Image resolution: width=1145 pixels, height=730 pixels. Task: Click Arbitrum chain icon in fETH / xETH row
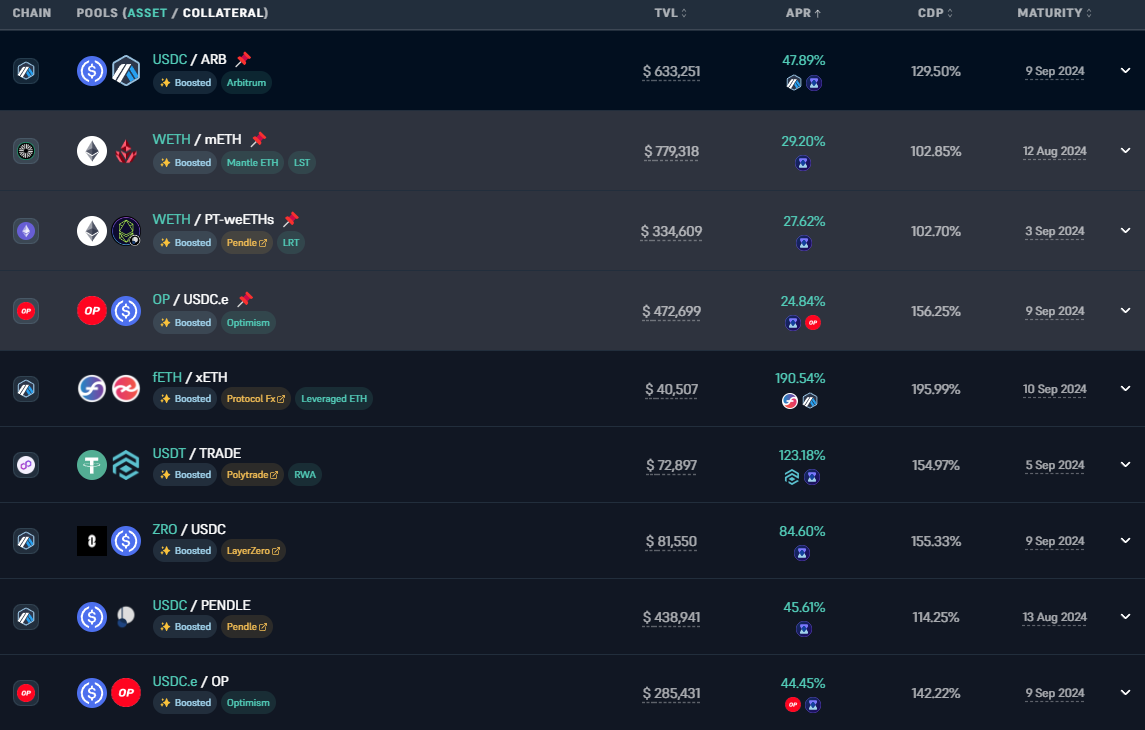coord(26,389)
